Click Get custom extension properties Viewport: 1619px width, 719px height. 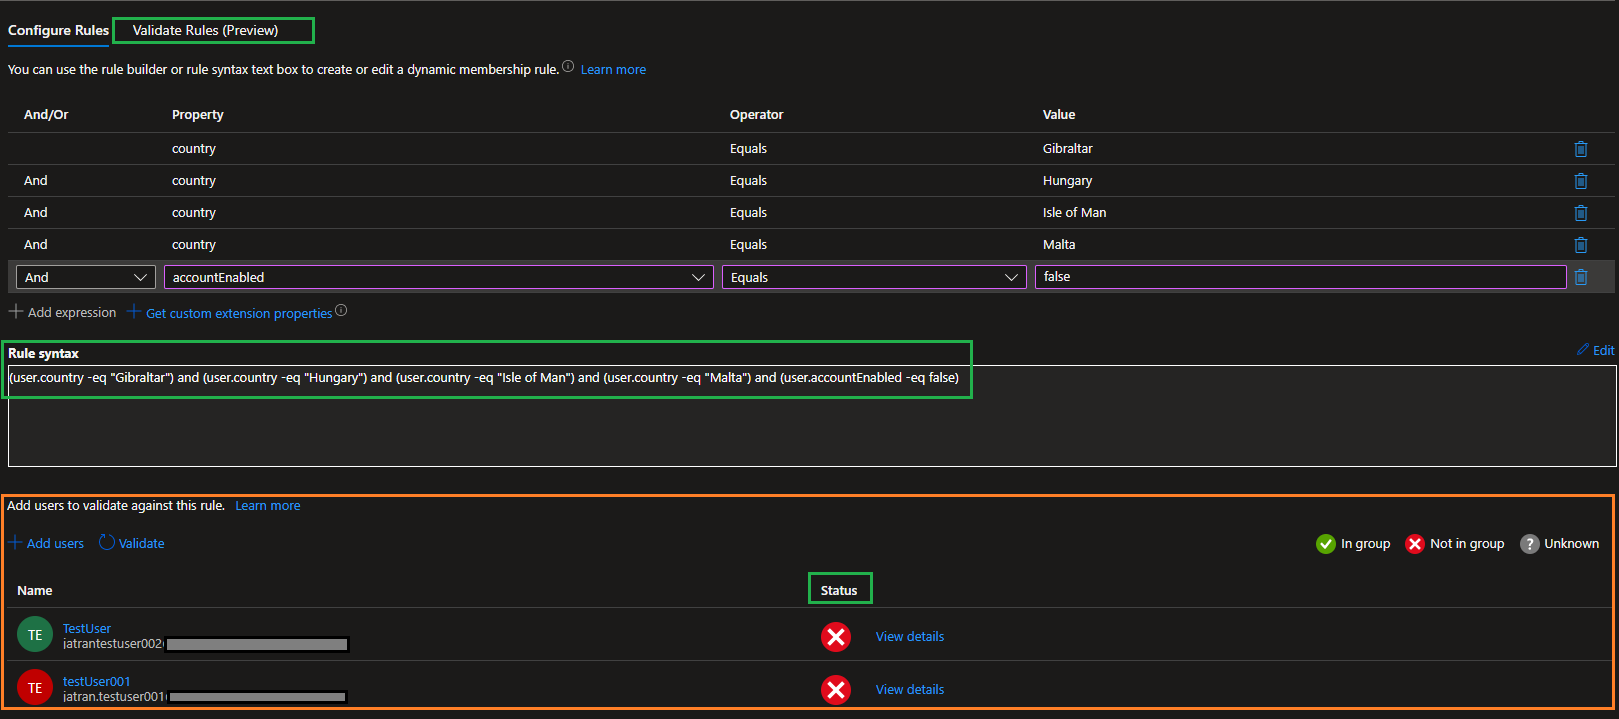(230, 313)
